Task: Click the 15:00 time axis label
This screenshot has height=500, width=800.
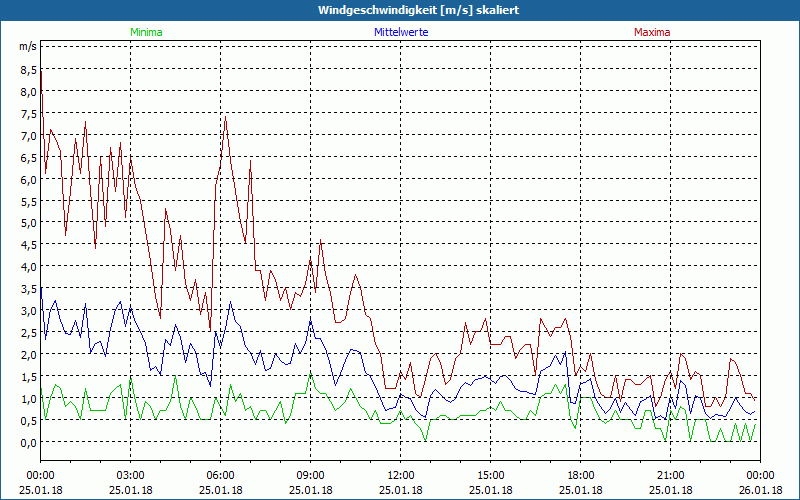Action: pos(490,476)
